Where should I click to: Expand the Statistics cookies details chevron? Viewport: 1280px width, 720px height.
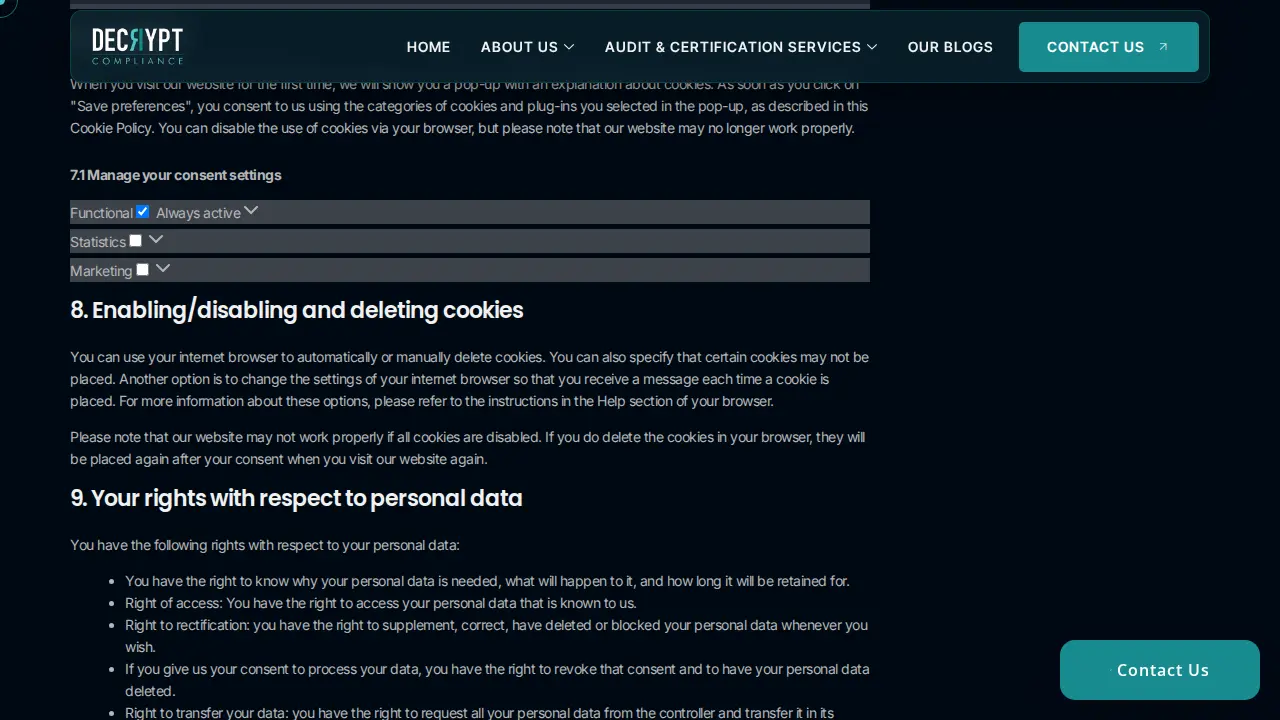pos(156,239)
